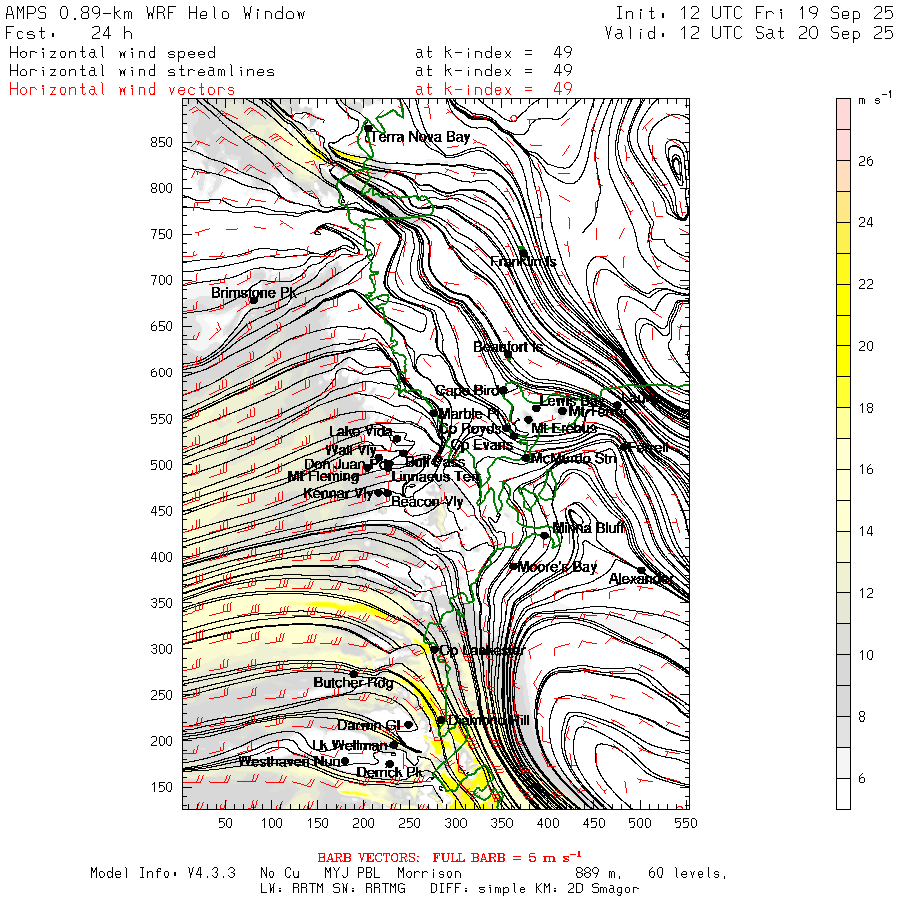Click the white colorbar band below 6

coord(843,794)
